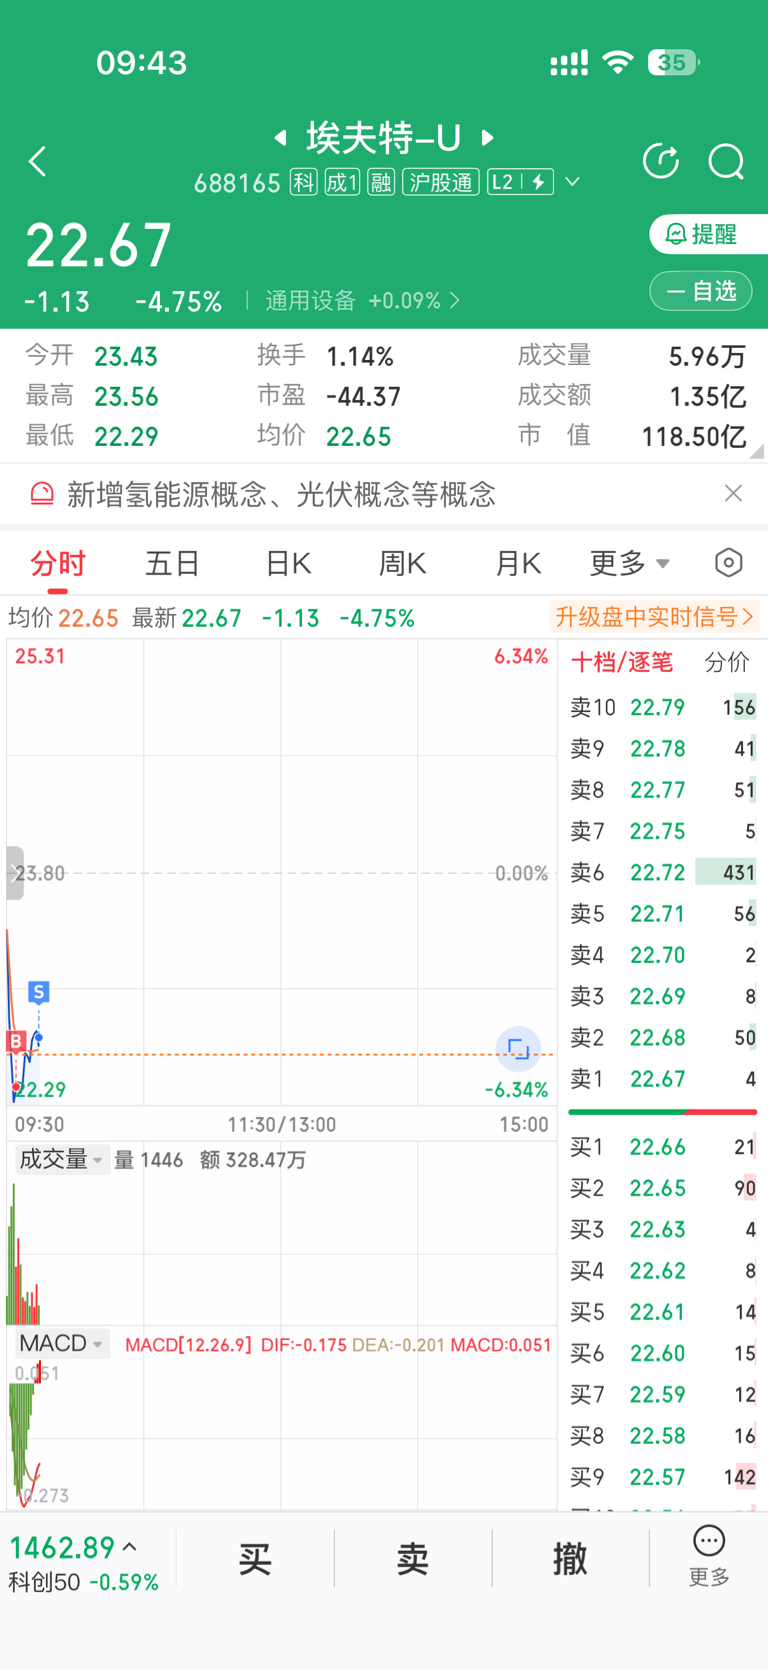Viewport: 768px width, 1670px height.
Task: Open 通用设备 sector link
Action: [362, 300]
